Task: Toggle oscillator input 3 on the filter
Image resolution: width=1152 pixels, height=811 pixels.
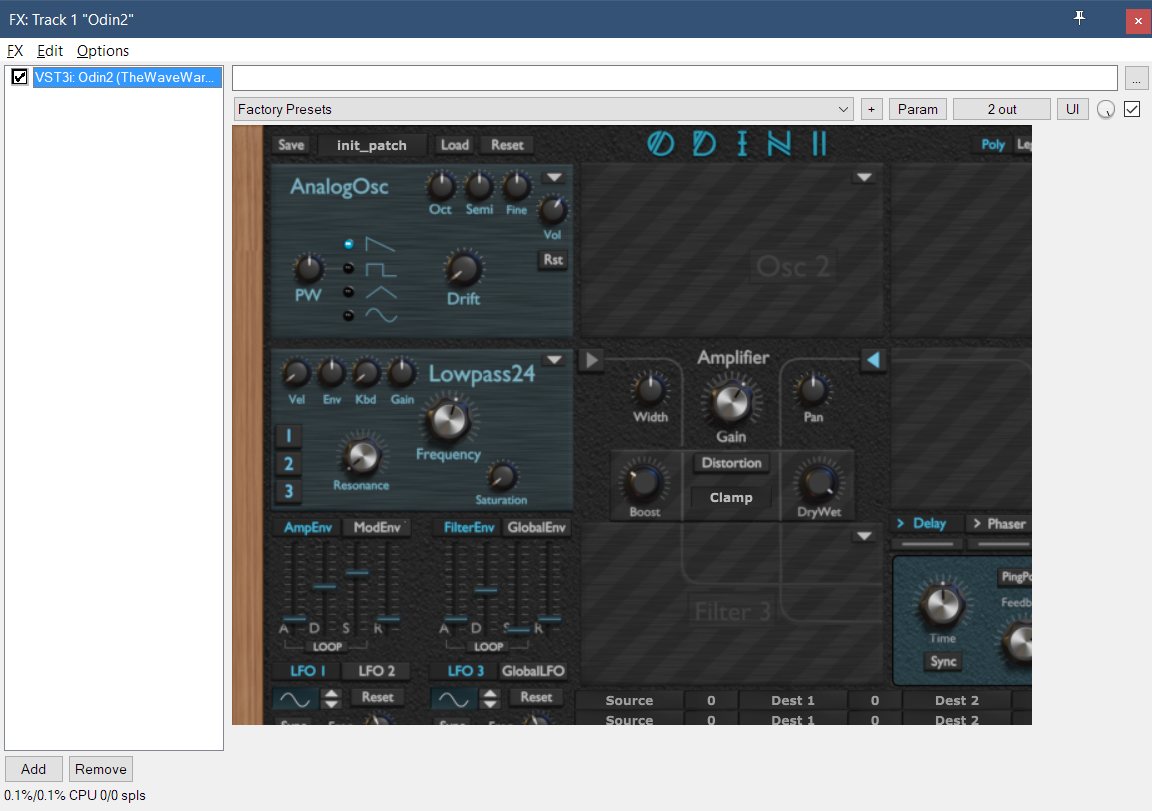Action: [x=288, y=491]
